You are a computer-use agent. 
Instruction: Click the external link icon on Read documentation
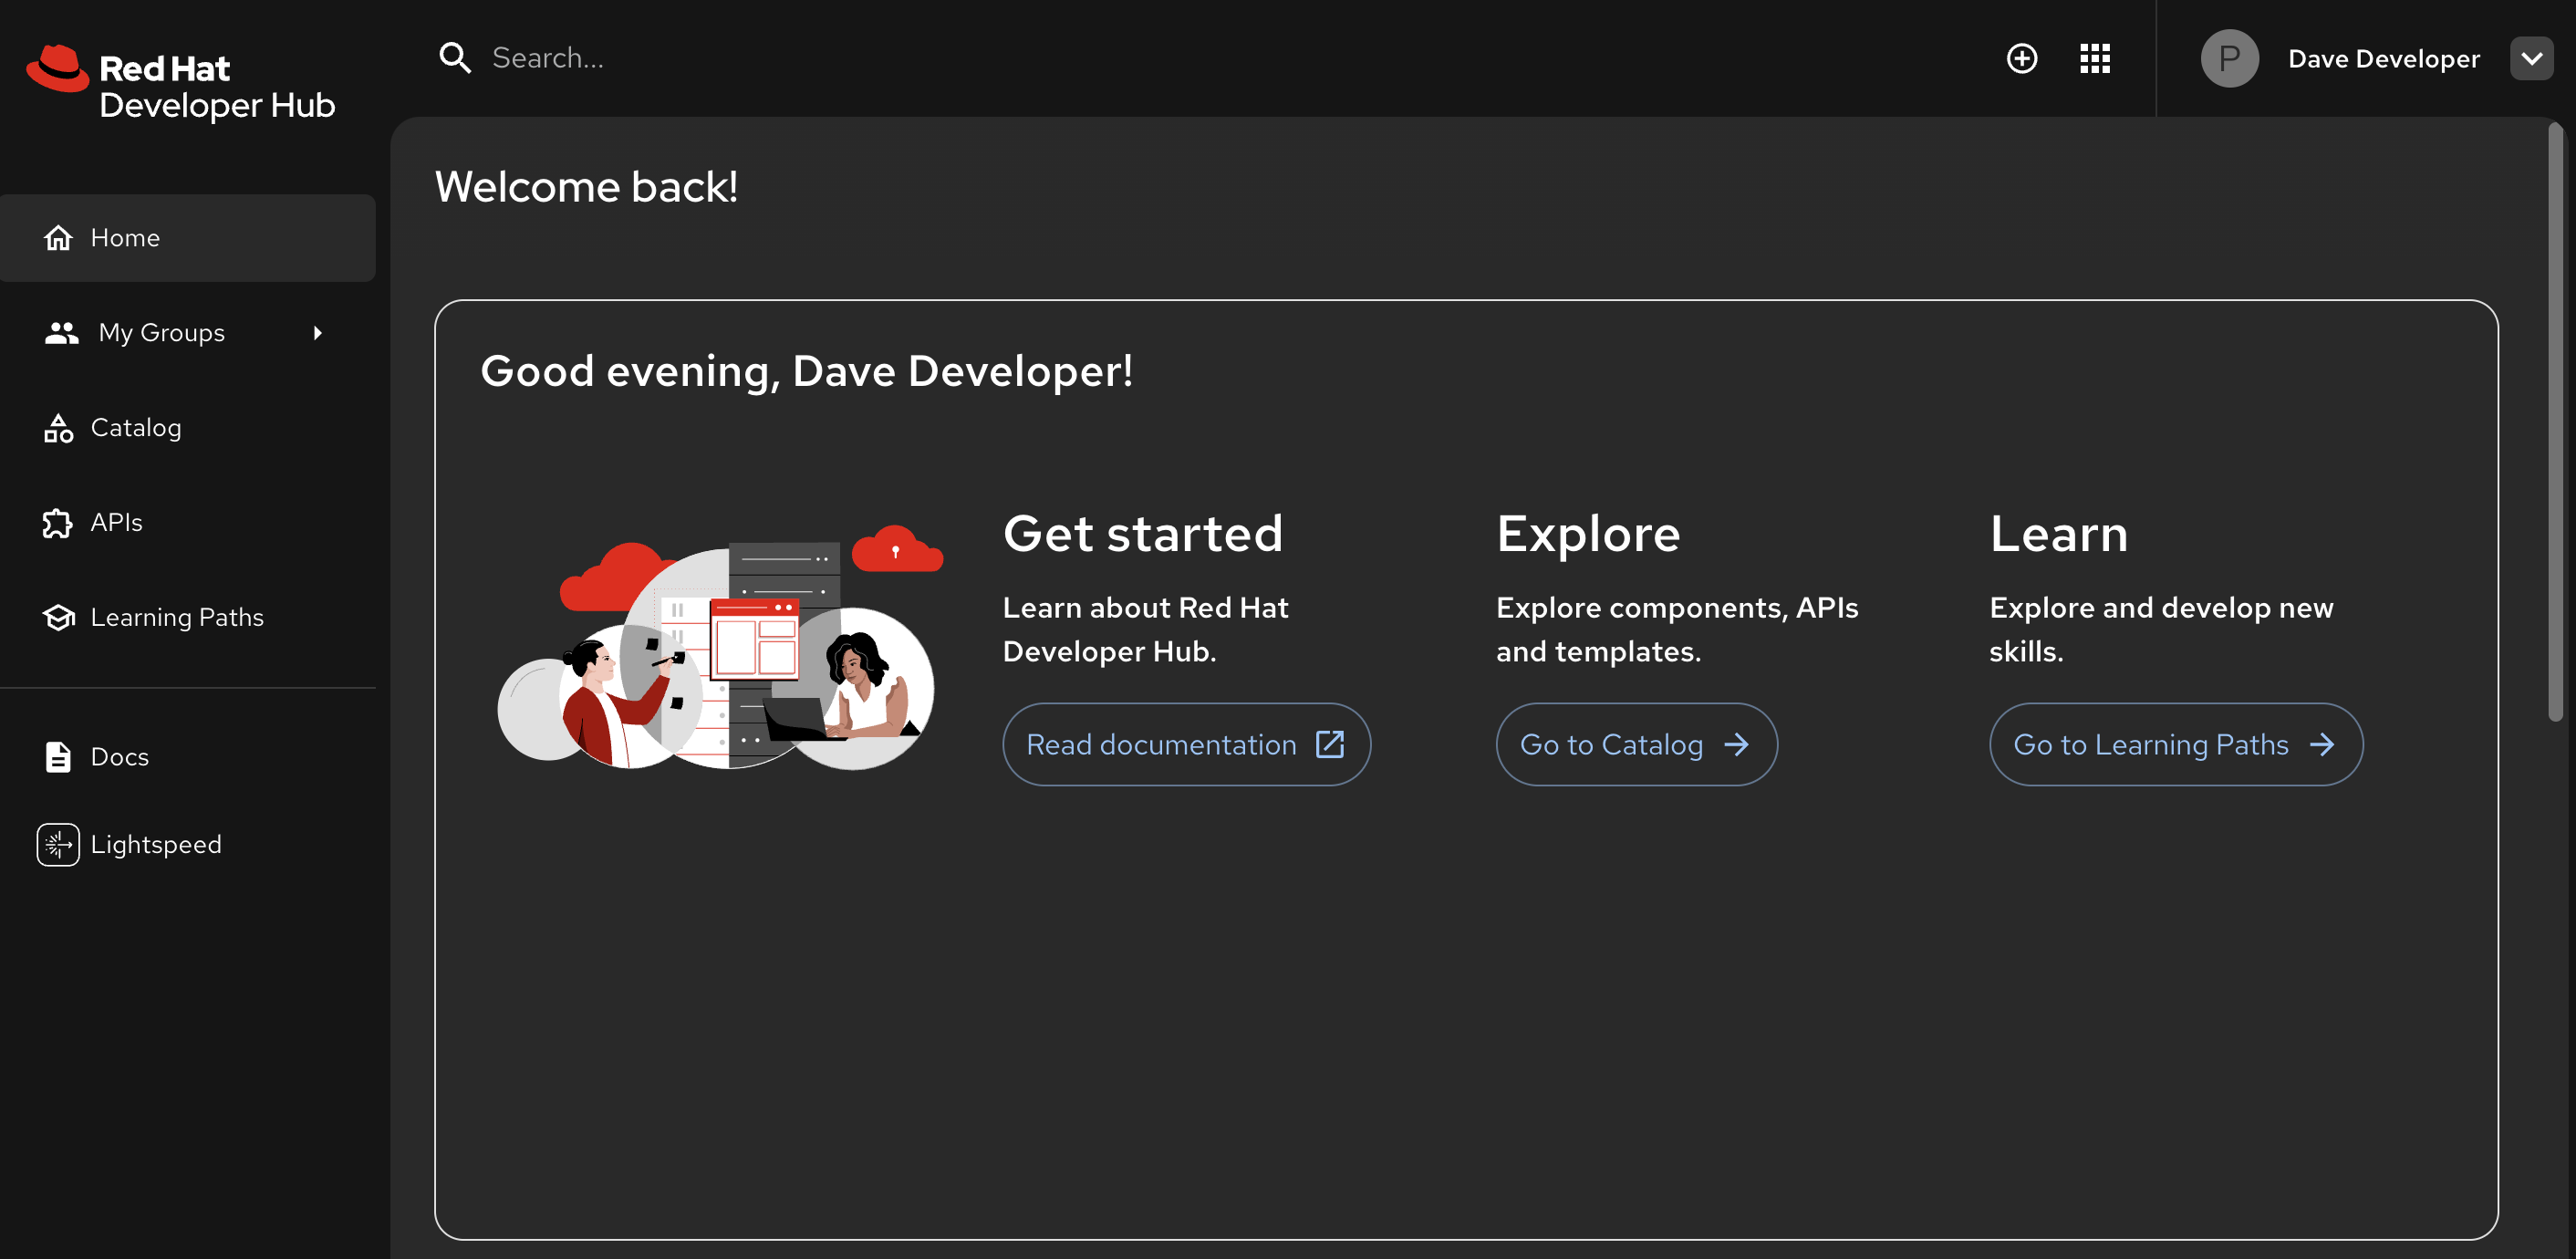(1331, 744)
